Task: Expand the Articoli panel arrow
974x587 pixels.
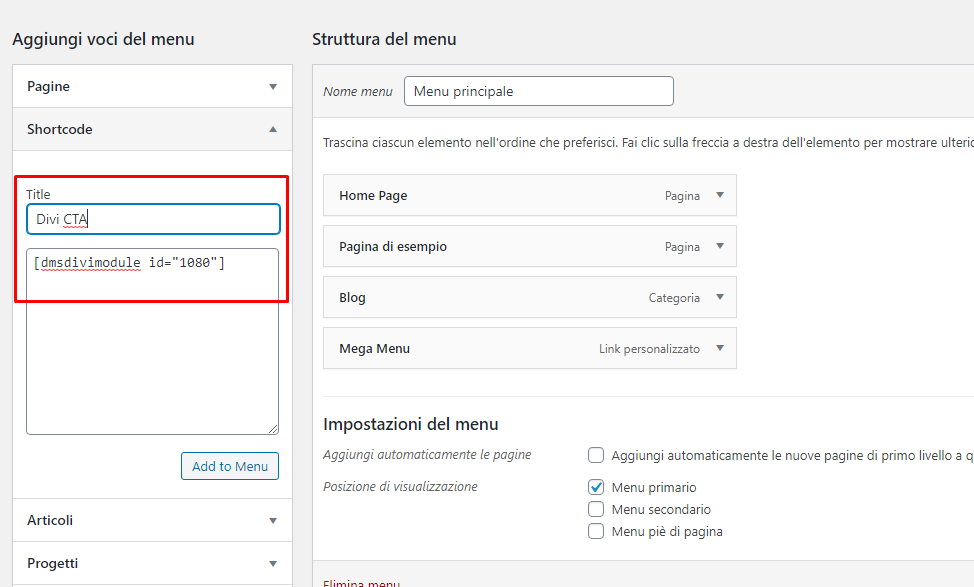Action: coord(273,521)
